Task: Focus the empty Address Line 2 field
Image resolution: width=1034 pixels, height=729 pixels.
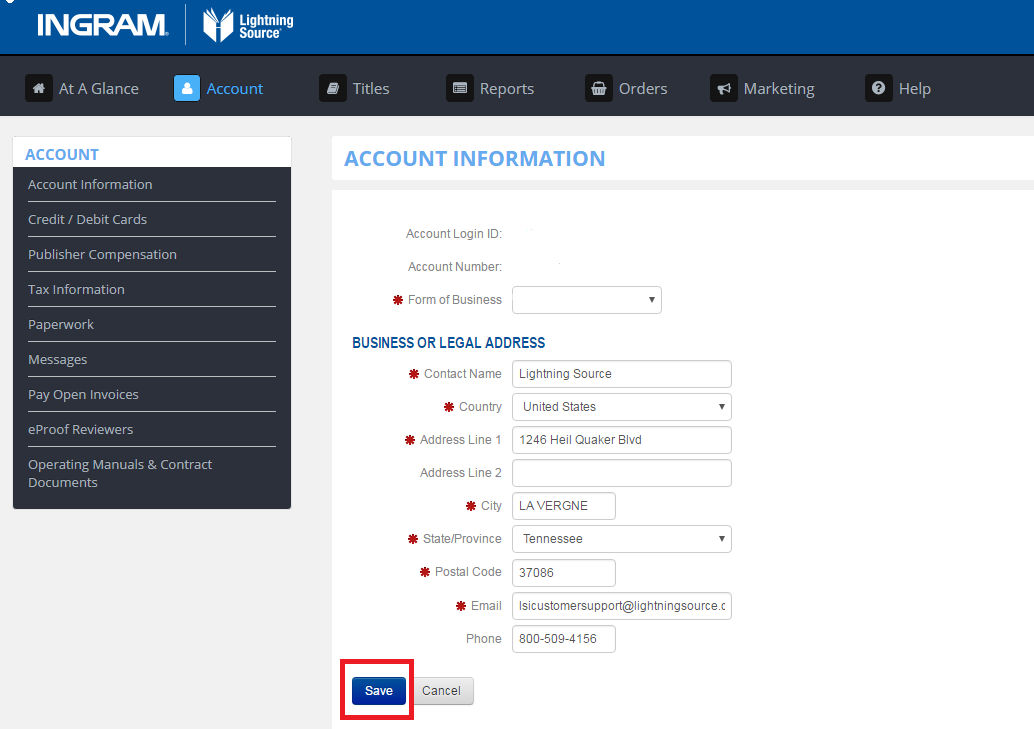Action: coord(621,473)
